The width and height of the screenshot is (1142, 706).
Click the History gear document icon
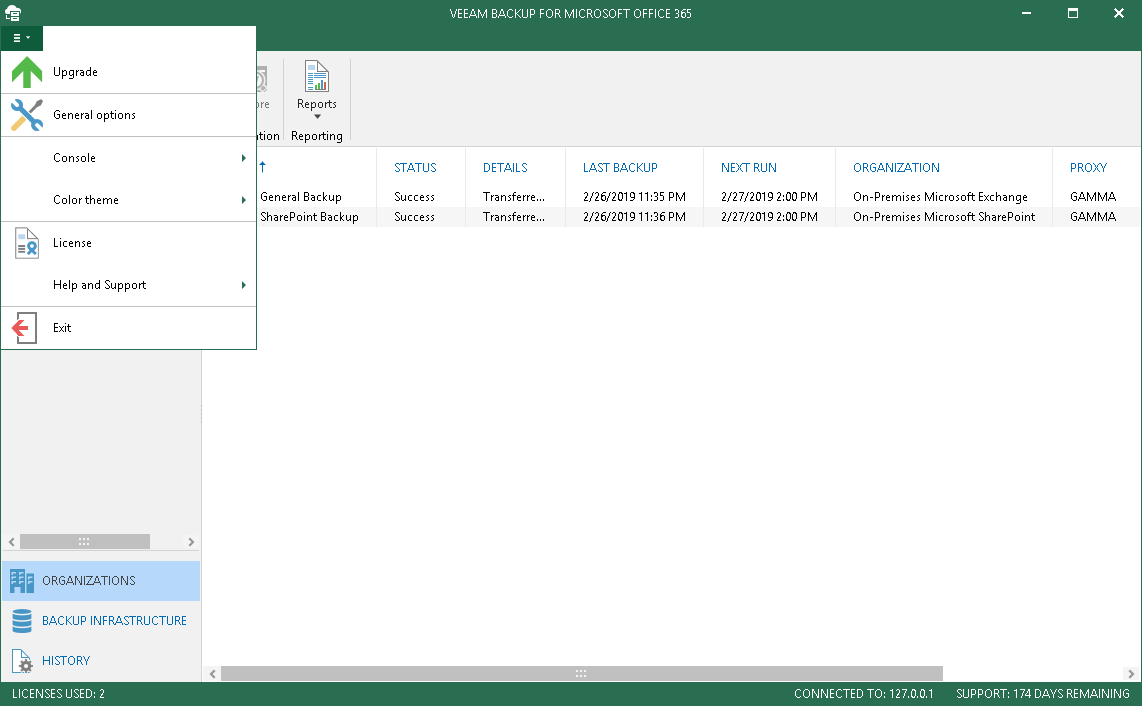pyautogui.click(x=22, y=661)
